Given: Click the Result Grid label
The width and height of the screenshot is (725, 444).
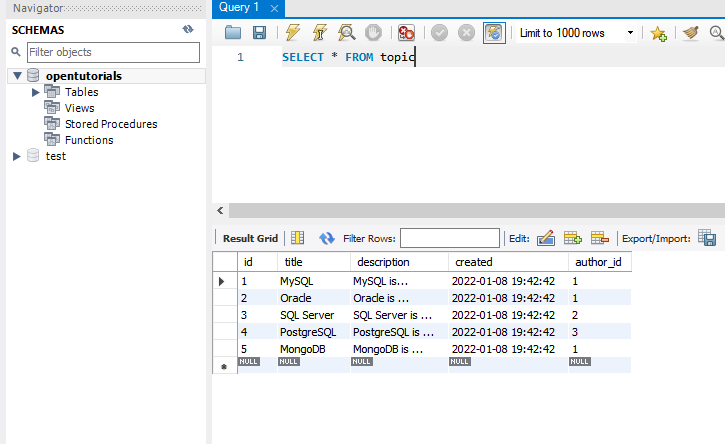Looking at the screenshot, I should tap(250, 238).
